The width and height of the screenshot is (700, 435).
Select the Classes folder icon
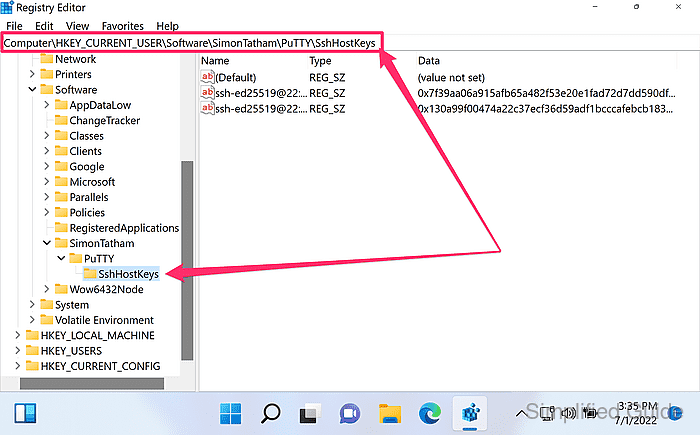tap(61, 135)
